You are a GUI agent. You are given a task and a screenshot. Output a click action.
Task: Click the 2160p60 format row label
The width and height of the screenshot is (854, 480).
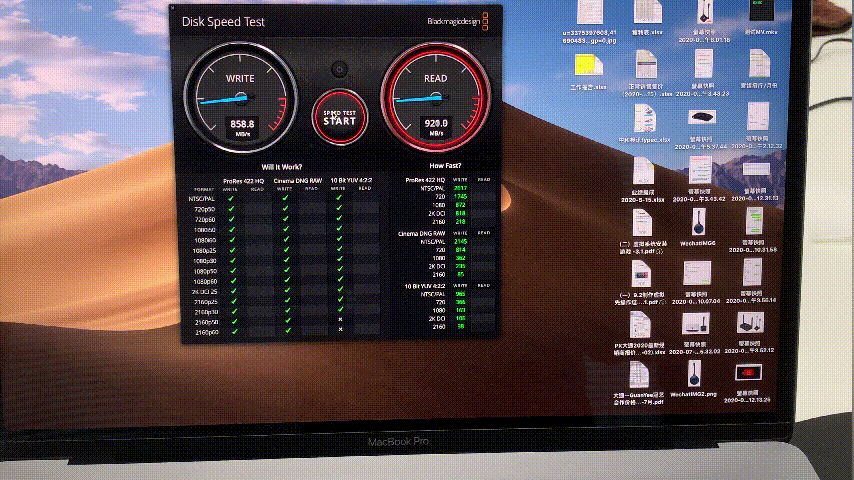[206, 332]
